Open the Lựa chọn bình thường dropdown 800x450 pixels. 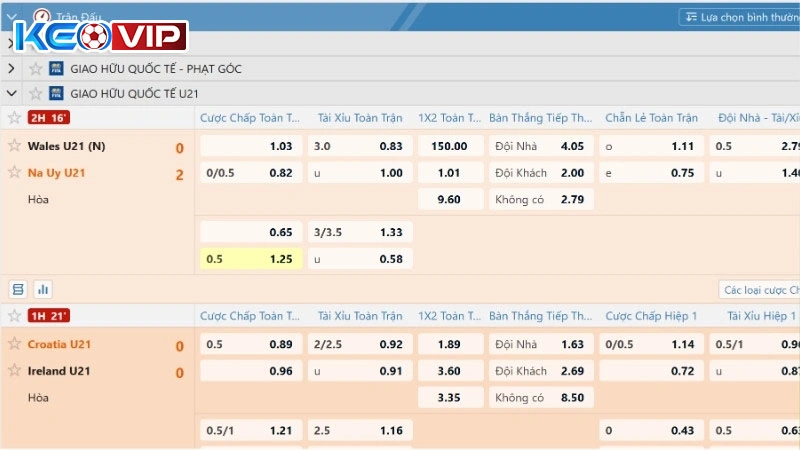pos(740,17)
